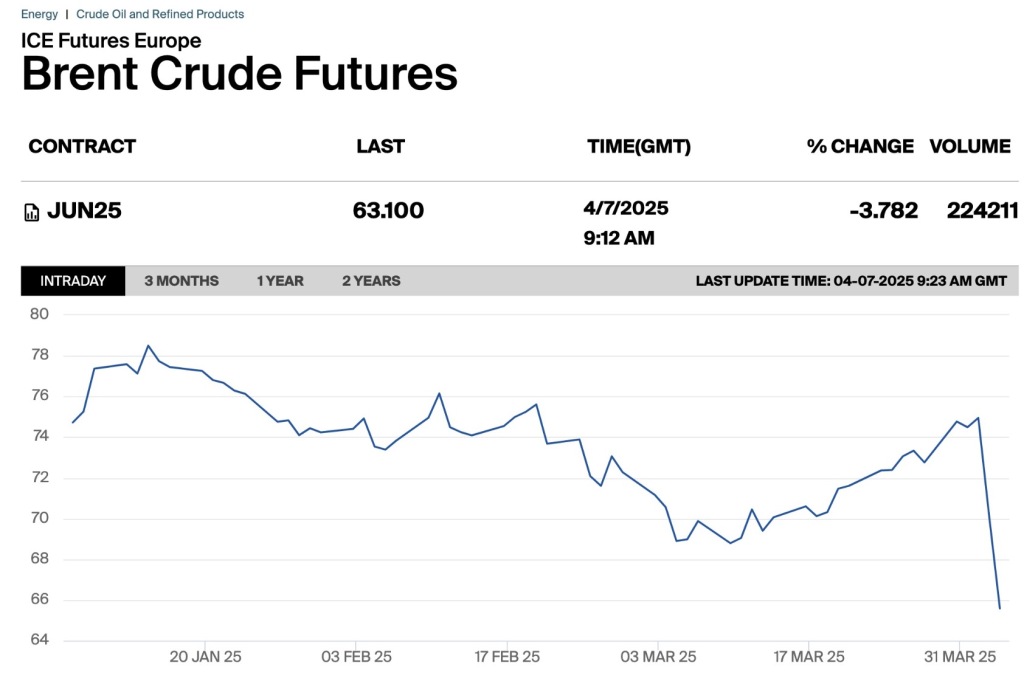Open the Energy breadcrumb link
Image resolution: width=1024 pixels, height=681 pixels.
(39, 14)
